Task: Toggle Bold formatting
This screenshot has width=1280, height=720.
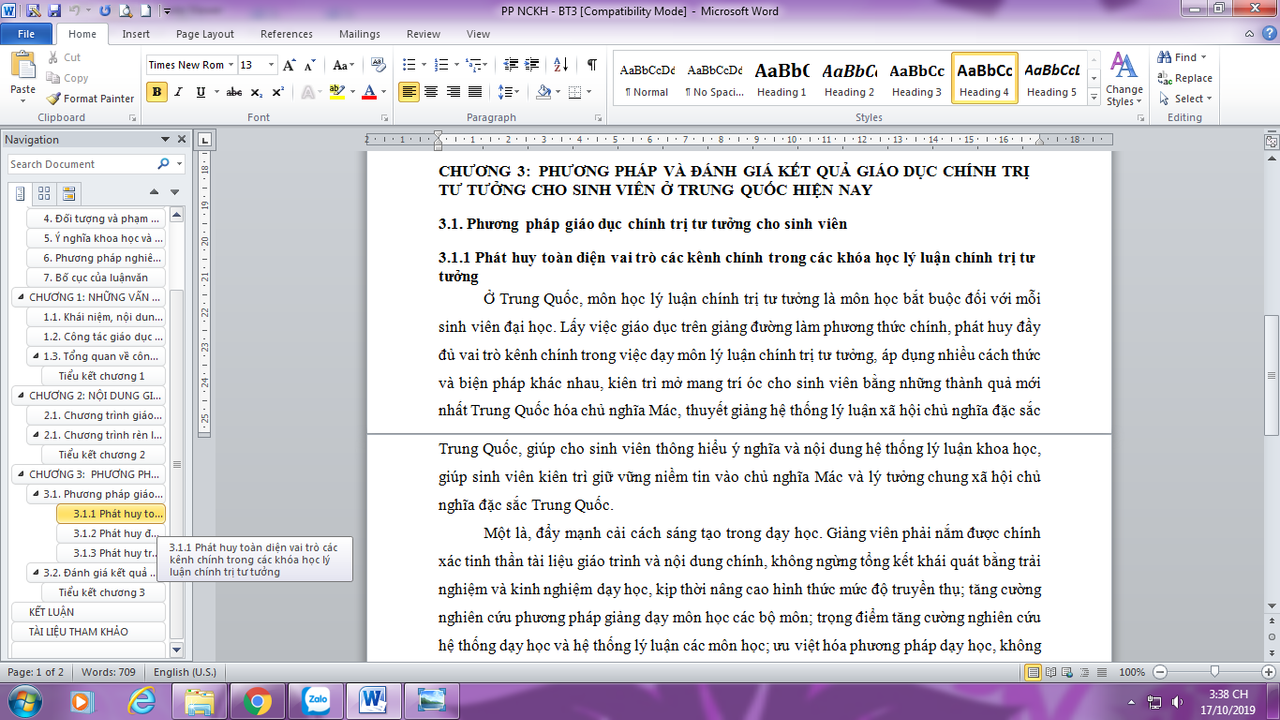Action: (x=157, y=92)
